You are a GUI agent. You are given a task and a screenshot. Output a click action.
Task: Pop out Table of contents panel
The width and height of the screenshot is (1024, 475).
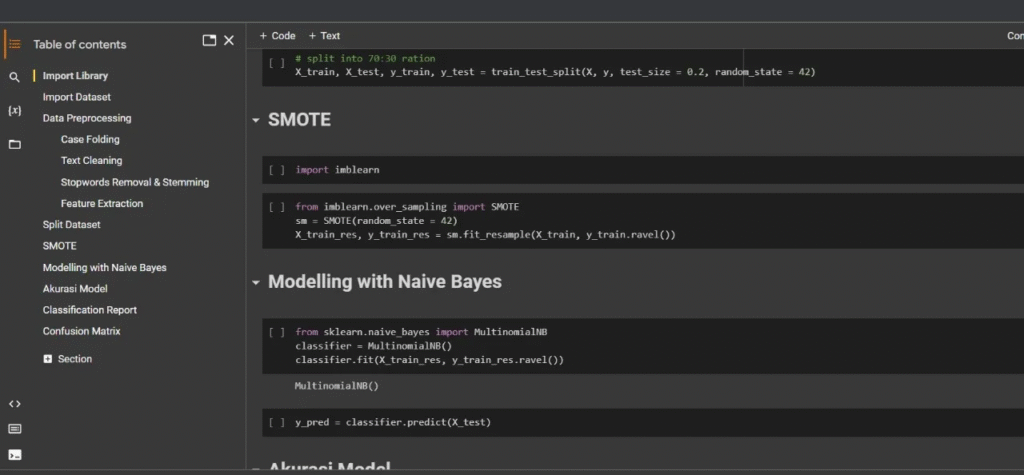209,41
